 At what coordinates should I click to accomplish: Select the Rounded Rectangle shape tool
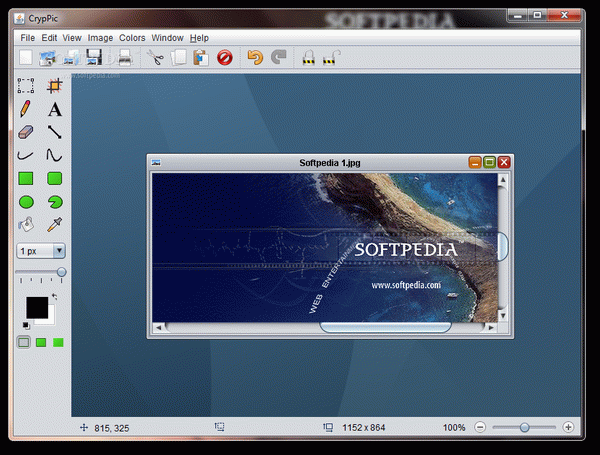[x=54, y=179]
